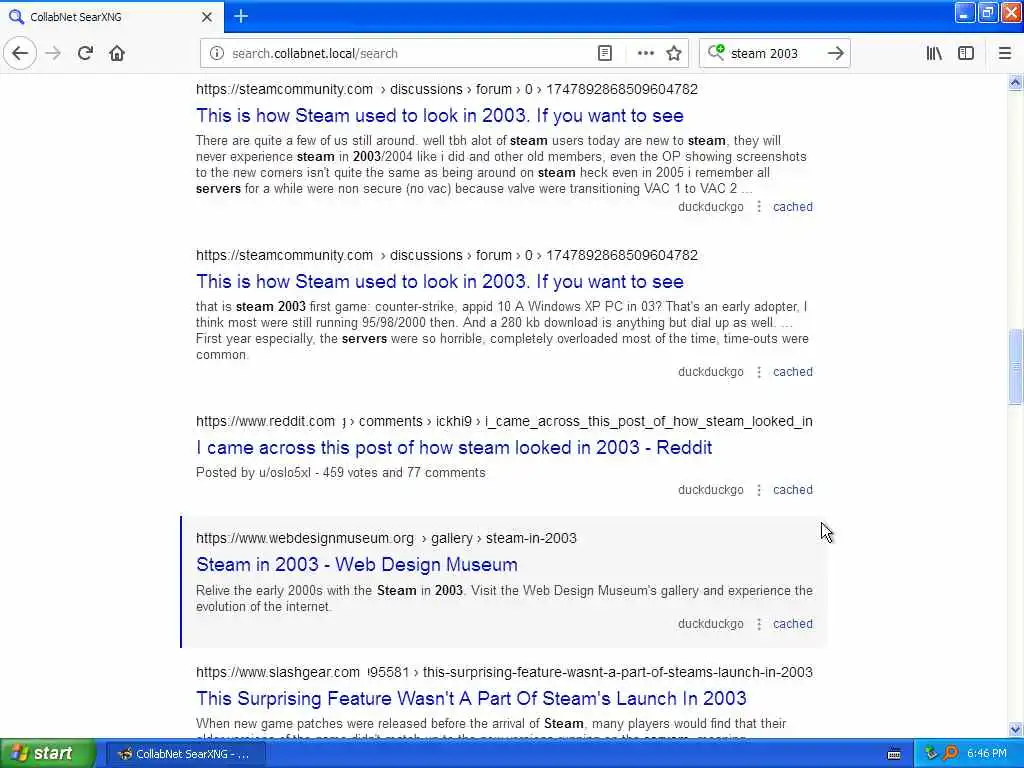Screen dimensions: 1024x768
Task: Click scrollbar down arrow
Action: (x=1015, y=729)
